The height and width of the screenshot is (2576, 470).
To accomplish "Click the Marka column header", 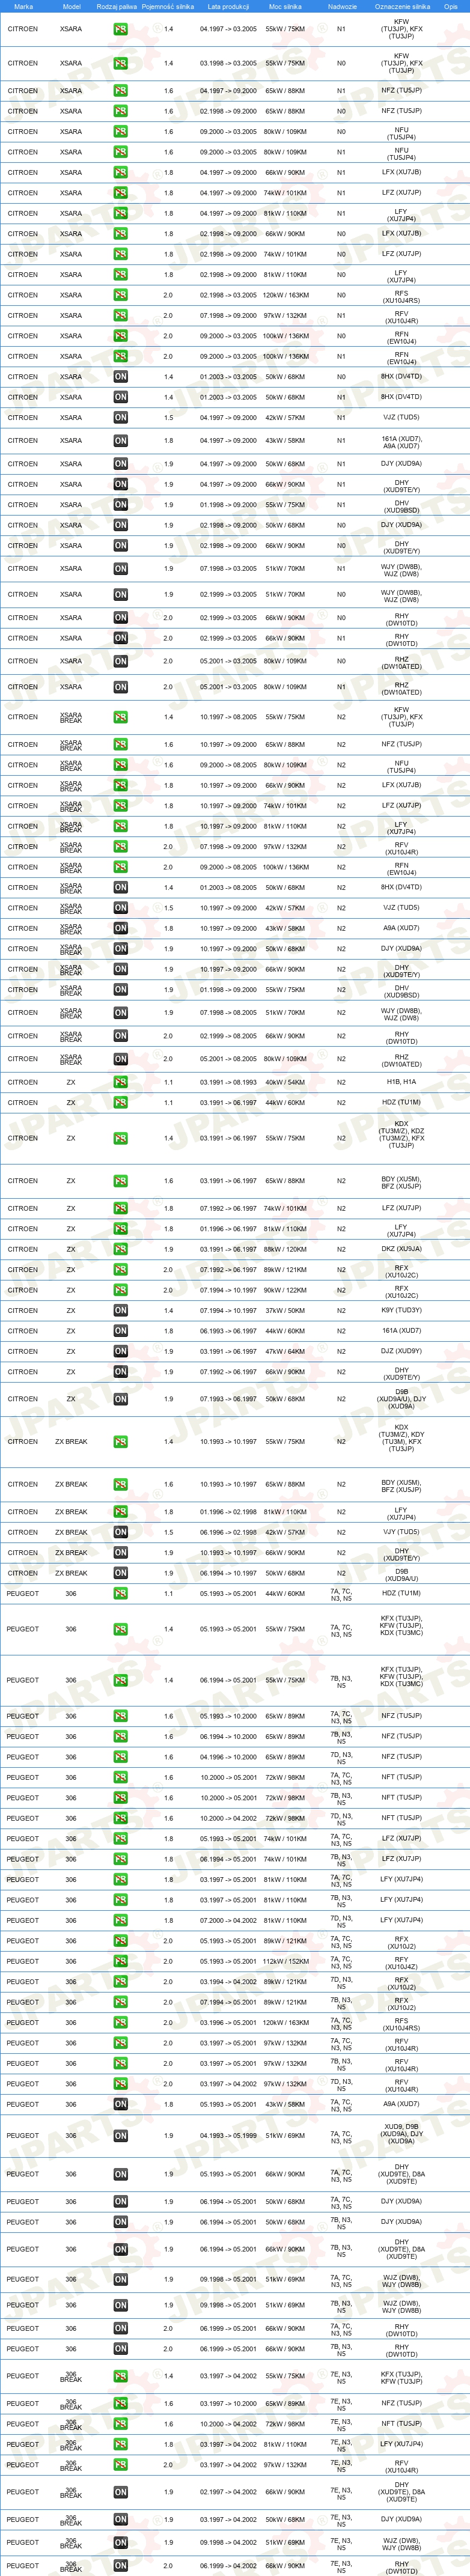I will click(x=23, y=6).
